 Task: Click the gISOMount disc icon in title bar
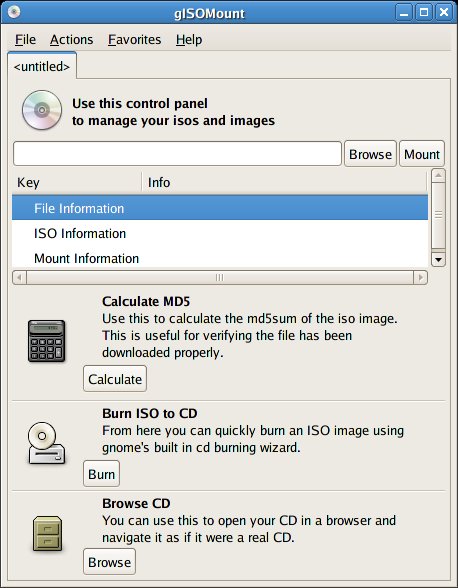(x=14, y=12)
